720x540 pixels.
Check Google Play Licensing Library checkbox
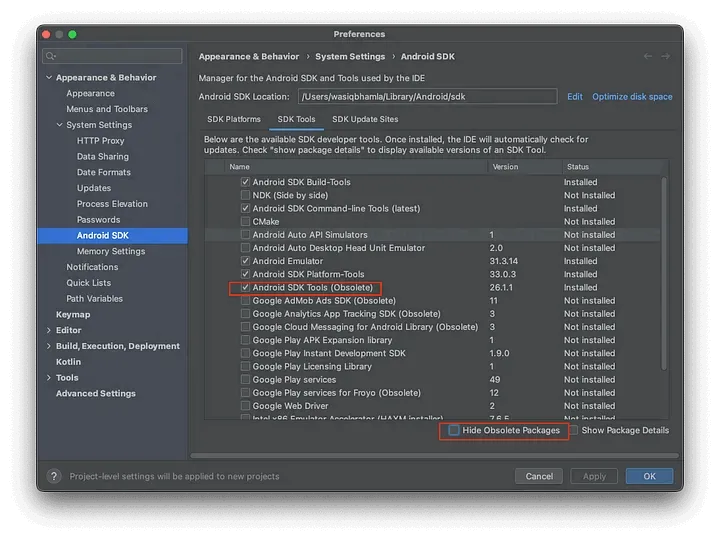tap(245, 366)
